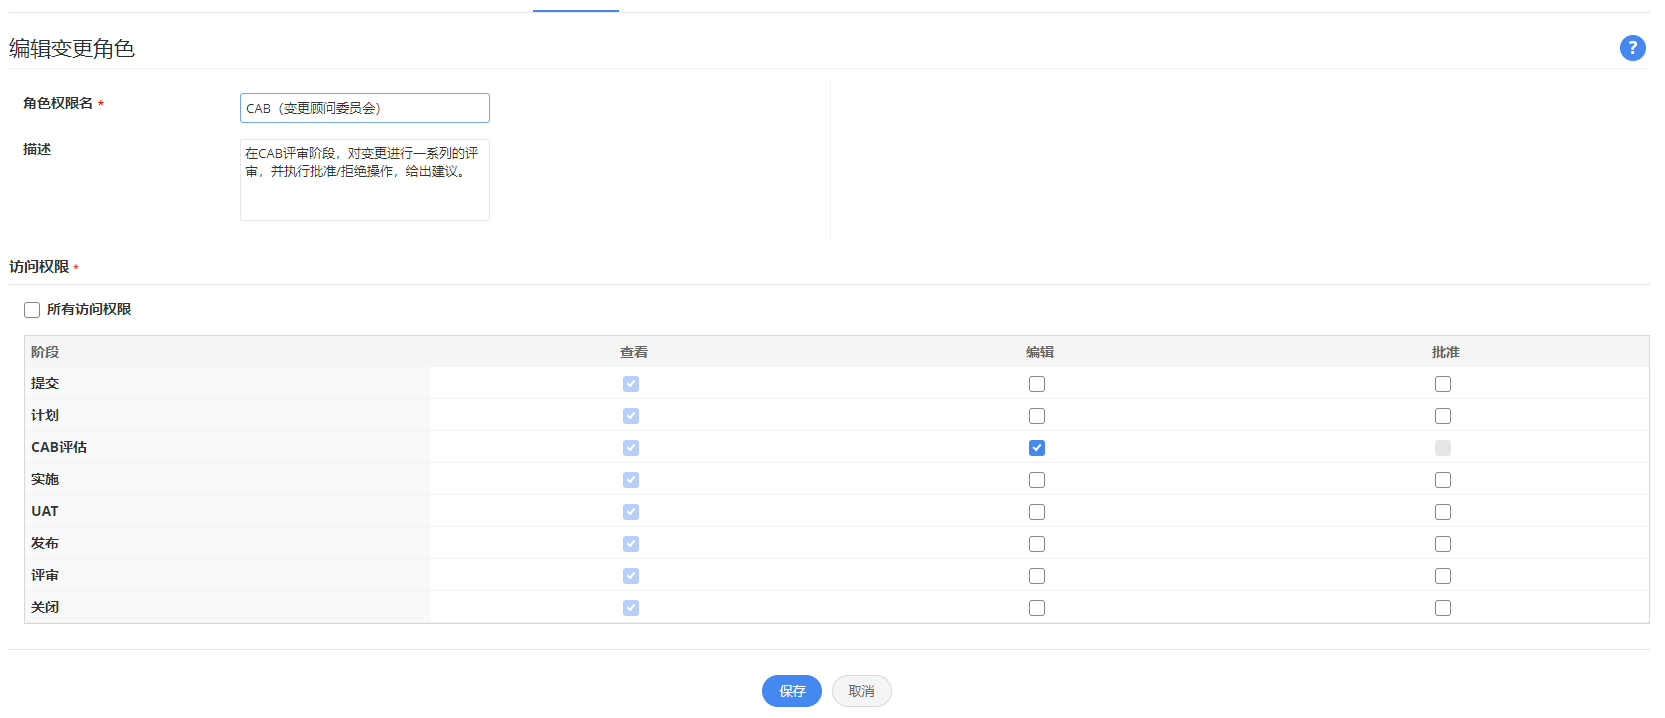Toggle the 所有访问权限 checkbox
Viewport: 1665px width, 718px height.
[x=32, y=310]
